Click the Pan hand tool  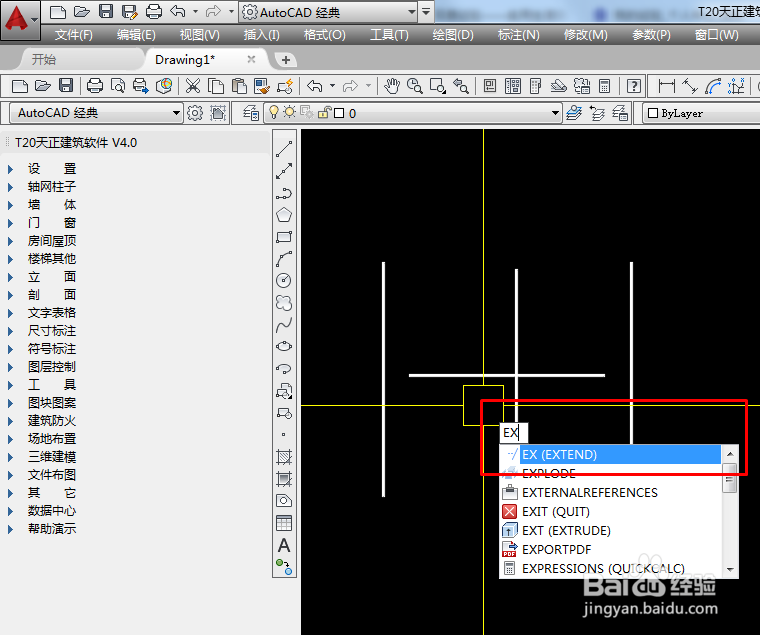(x=392, y=86)
